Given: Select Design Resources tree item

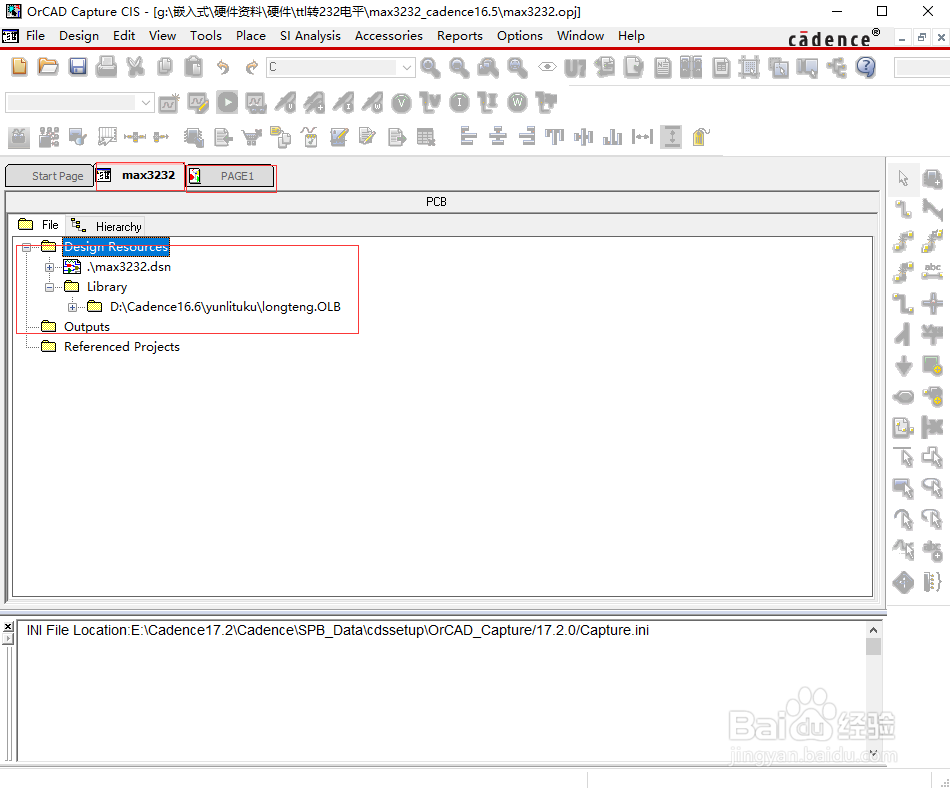Looking at the screenshot, I should (116, 247).
